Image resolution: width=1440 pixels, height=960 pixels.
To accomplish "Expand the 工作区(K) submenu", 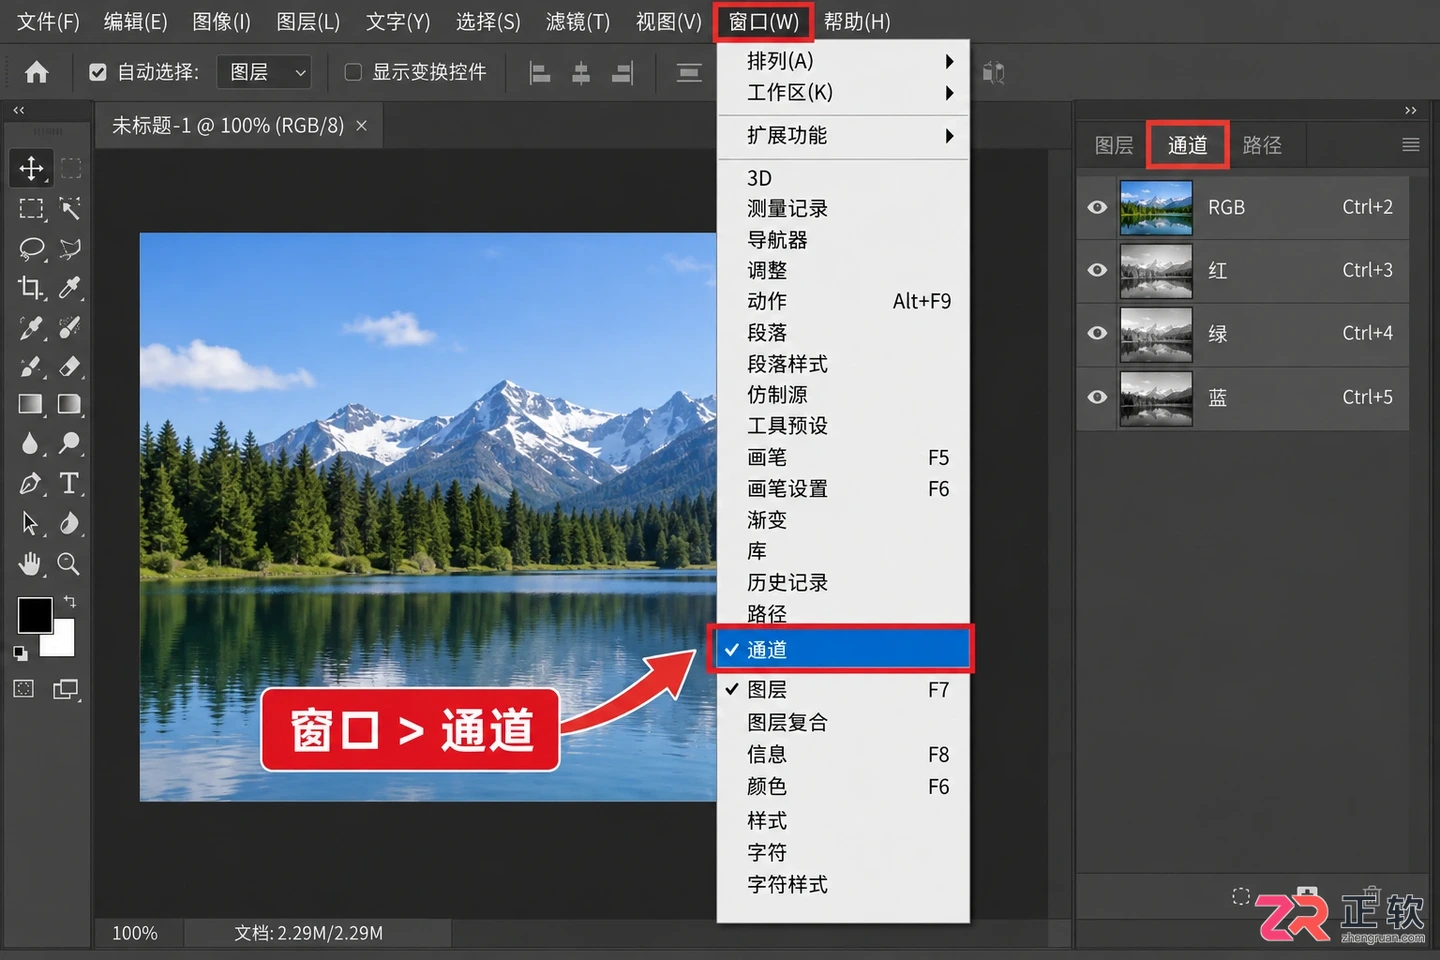I will [x=843, y=93].
